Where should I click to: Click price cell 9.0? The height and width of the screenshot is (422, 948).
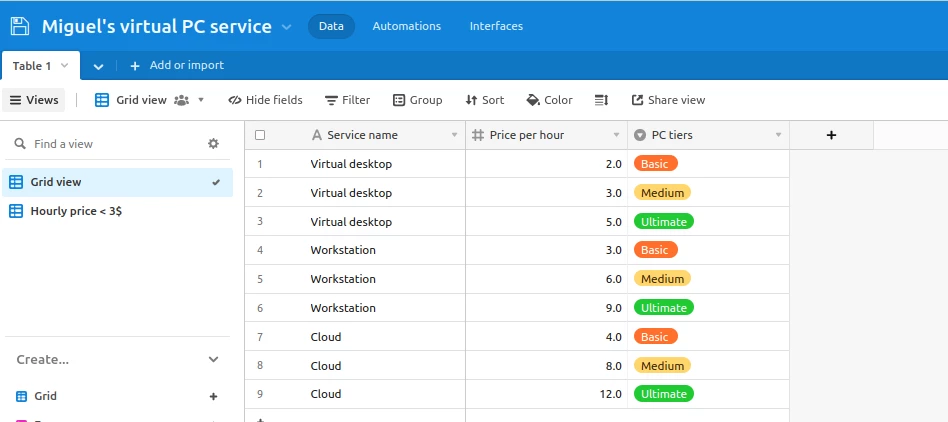(547, 308)
